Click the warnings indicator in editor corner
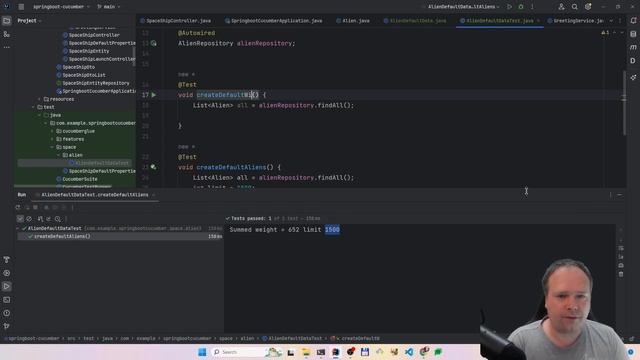 point(605,33)
